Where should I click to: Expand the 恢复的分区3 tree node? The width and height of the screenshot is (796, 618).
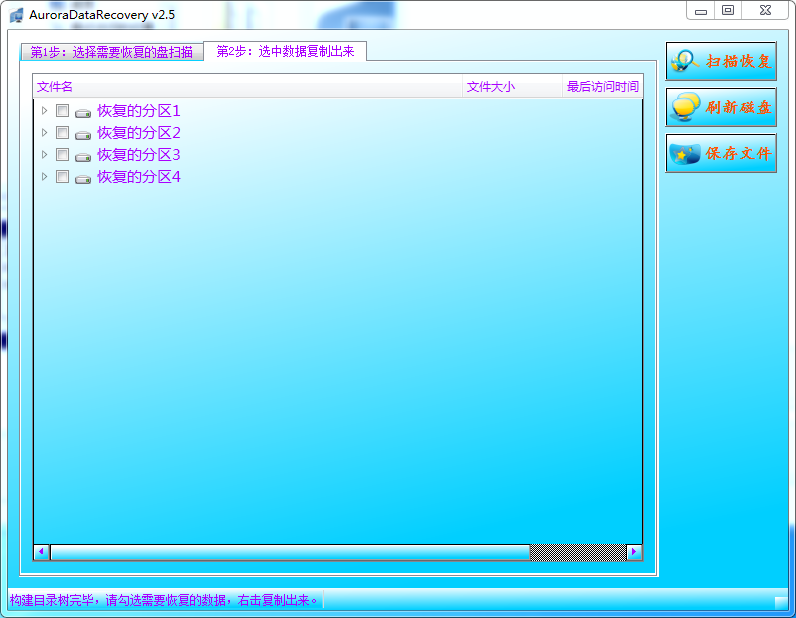tap(45, 154)
